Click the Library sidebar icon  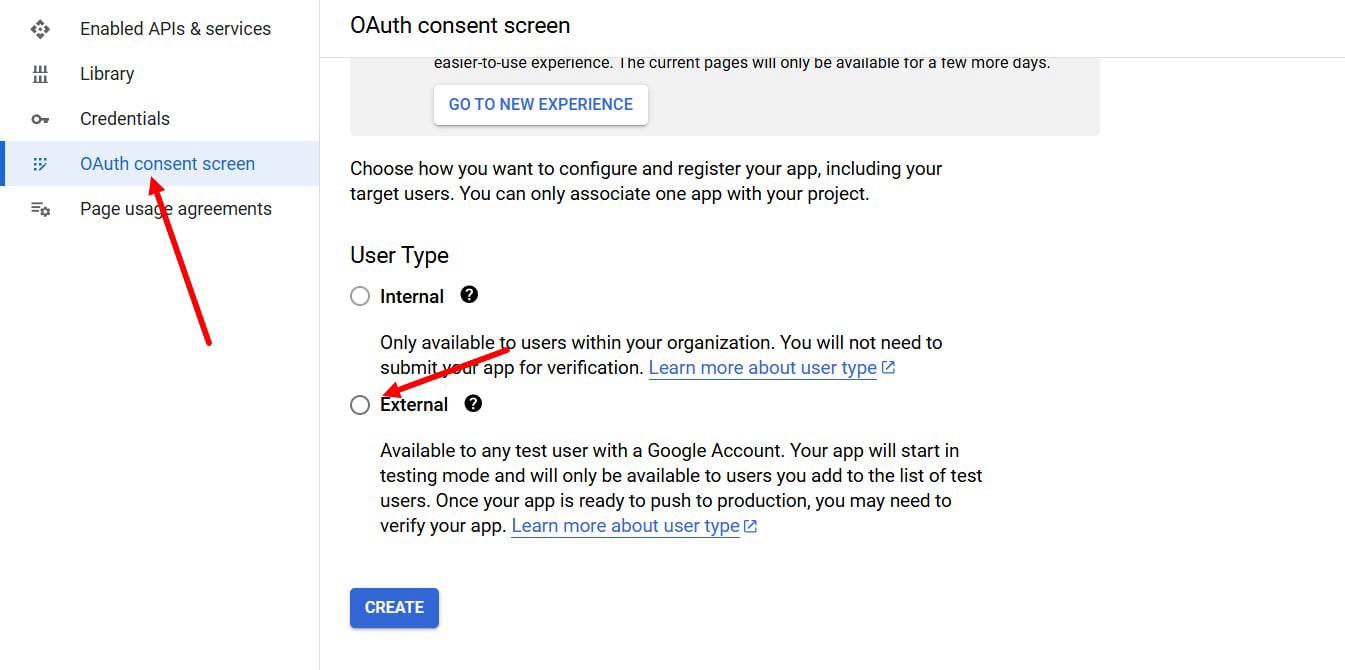40,74
